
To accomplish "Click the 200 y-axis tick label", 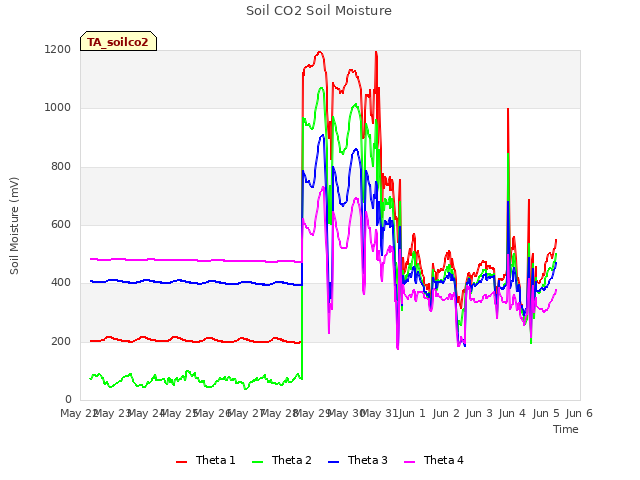I will coord(61,341).
